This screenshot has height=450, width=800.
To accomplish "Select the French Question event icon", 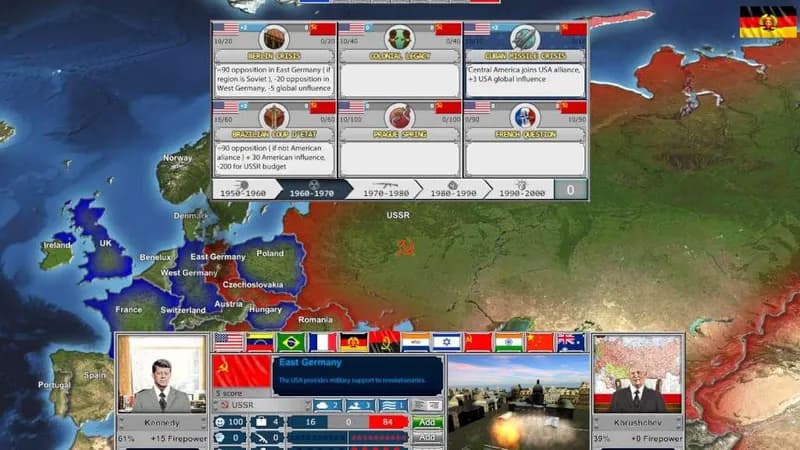I will [525, 117].
